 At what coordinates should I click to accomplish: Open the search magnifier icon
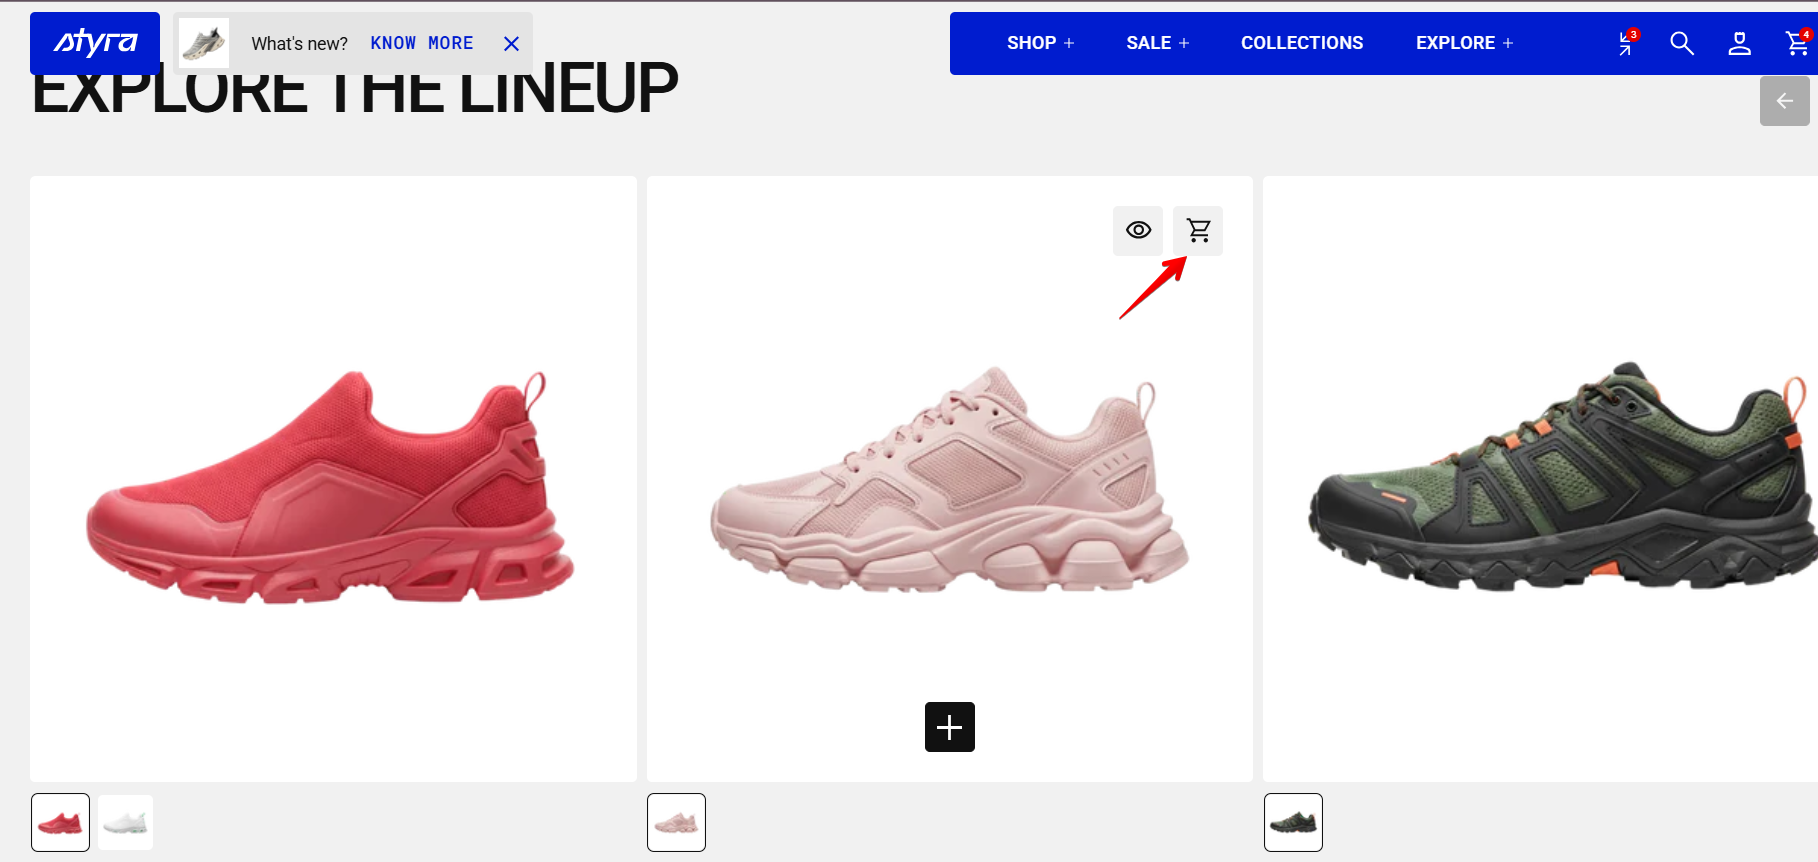(1682, 43)
